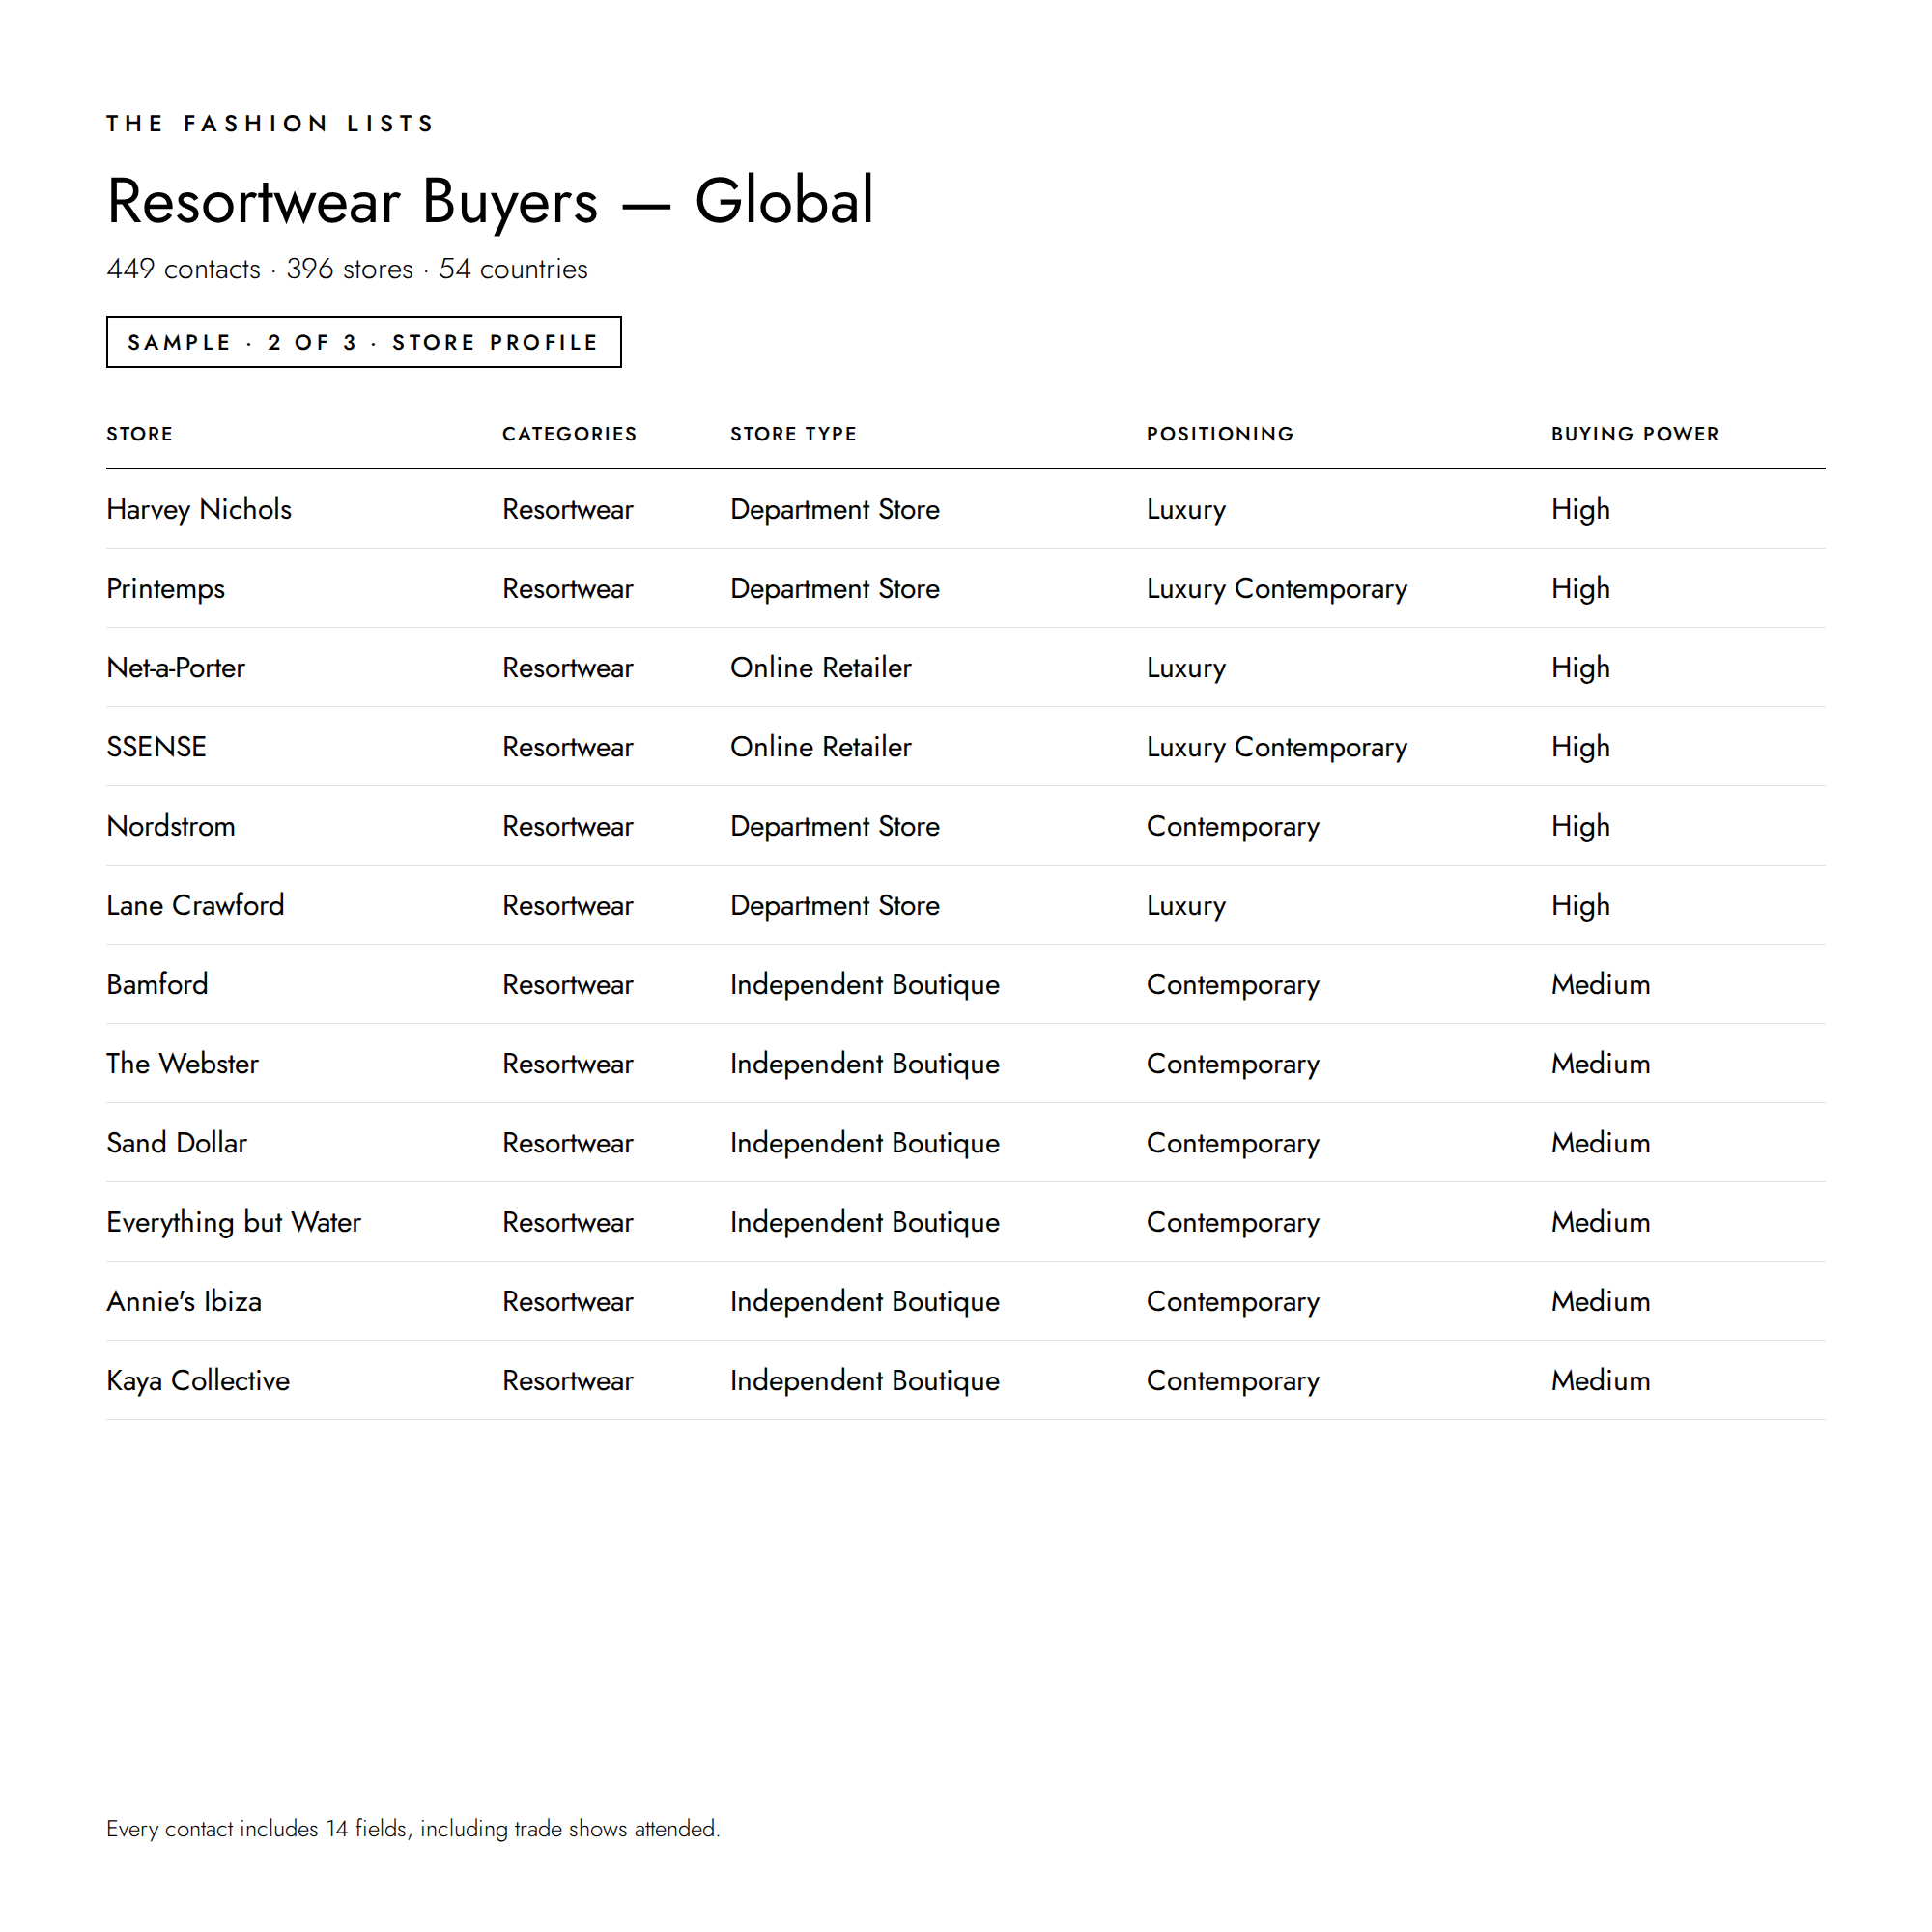The height and width of the screenshot is (1932, 1932).
Task: Click the 'Everything but Water' store name
Action: [x=234, y=1222]
